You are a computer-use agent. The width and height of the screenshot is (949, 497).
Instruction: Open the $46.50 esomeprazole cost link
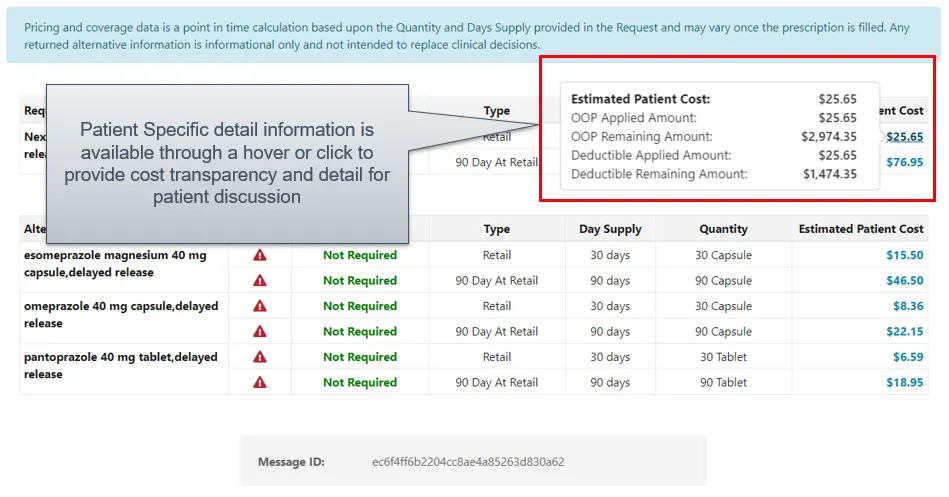[905, 280]
